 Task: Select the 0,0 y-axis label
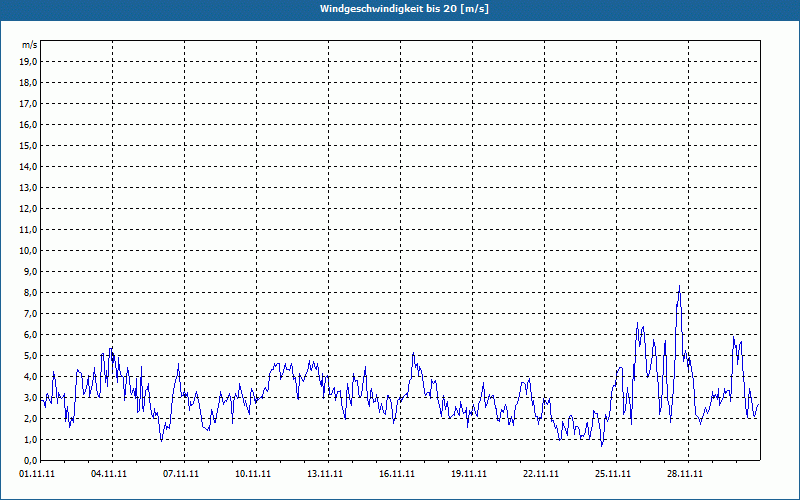click(x=30, y=460)
